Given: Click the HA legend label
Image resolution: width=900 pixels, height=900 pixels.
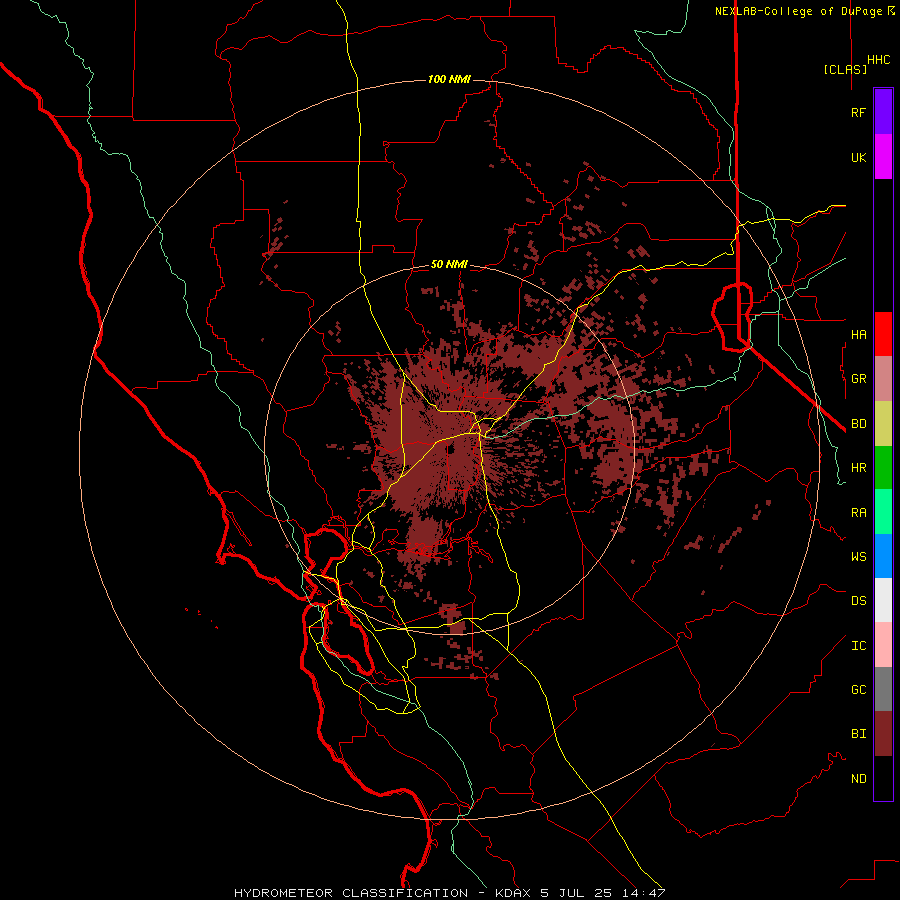Looking at the screenshot, I should [859, 335].
